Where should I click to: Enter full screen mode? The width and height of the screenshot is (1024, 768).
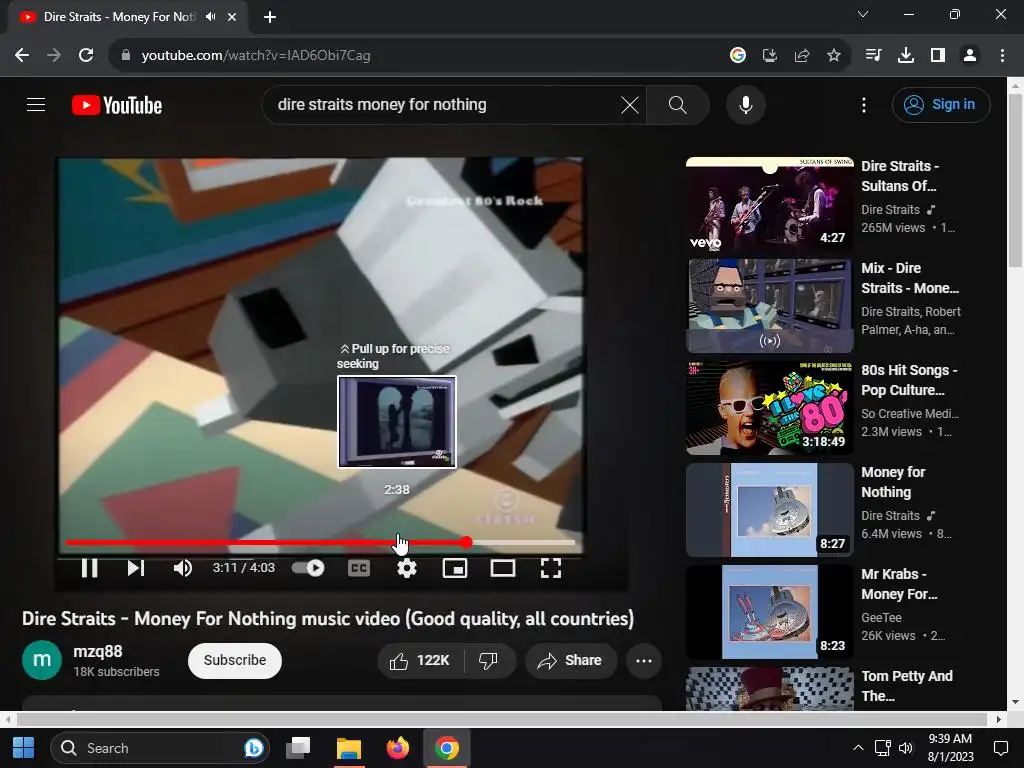click(x=551, y=568)
